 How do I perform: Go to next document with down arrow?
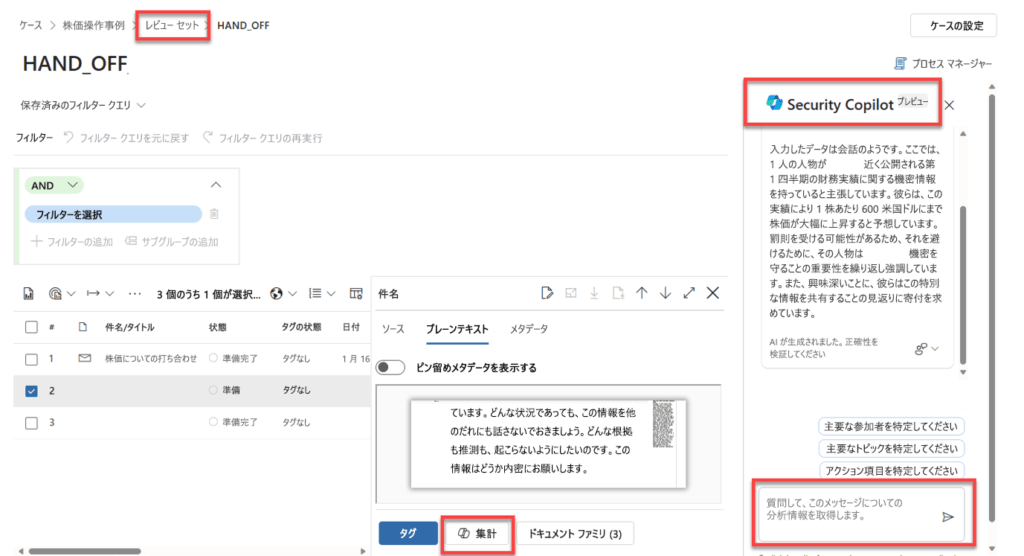tap(665, 292)
